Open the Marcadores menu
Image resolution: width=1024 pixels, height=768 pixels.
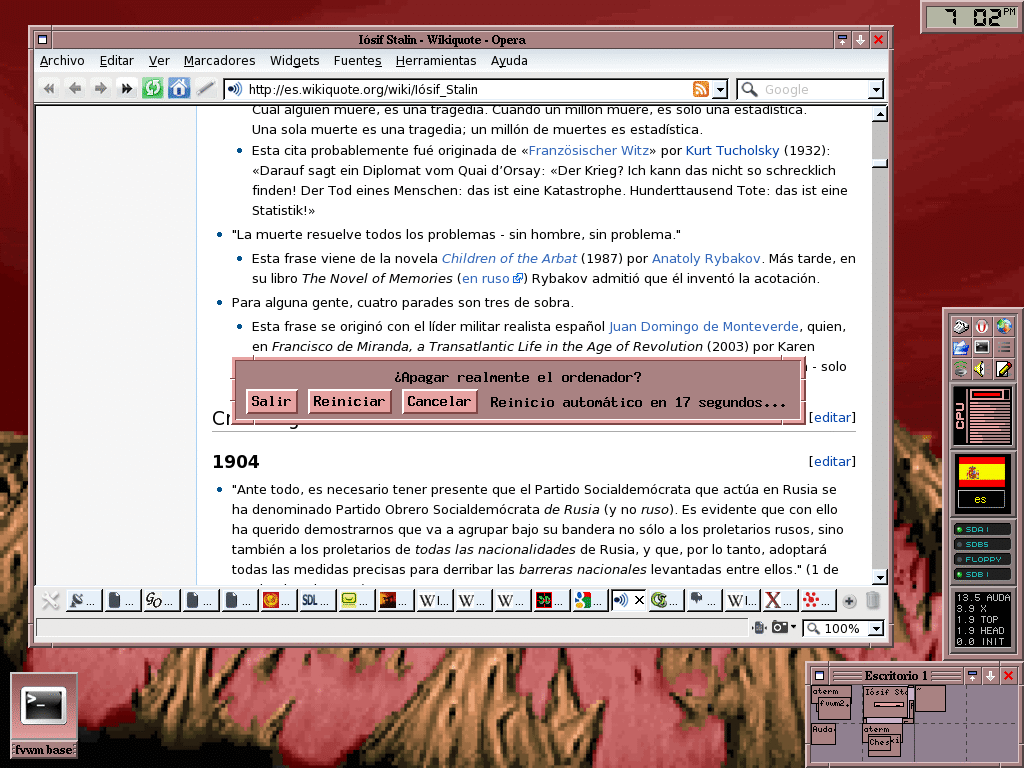coord(219,61)
